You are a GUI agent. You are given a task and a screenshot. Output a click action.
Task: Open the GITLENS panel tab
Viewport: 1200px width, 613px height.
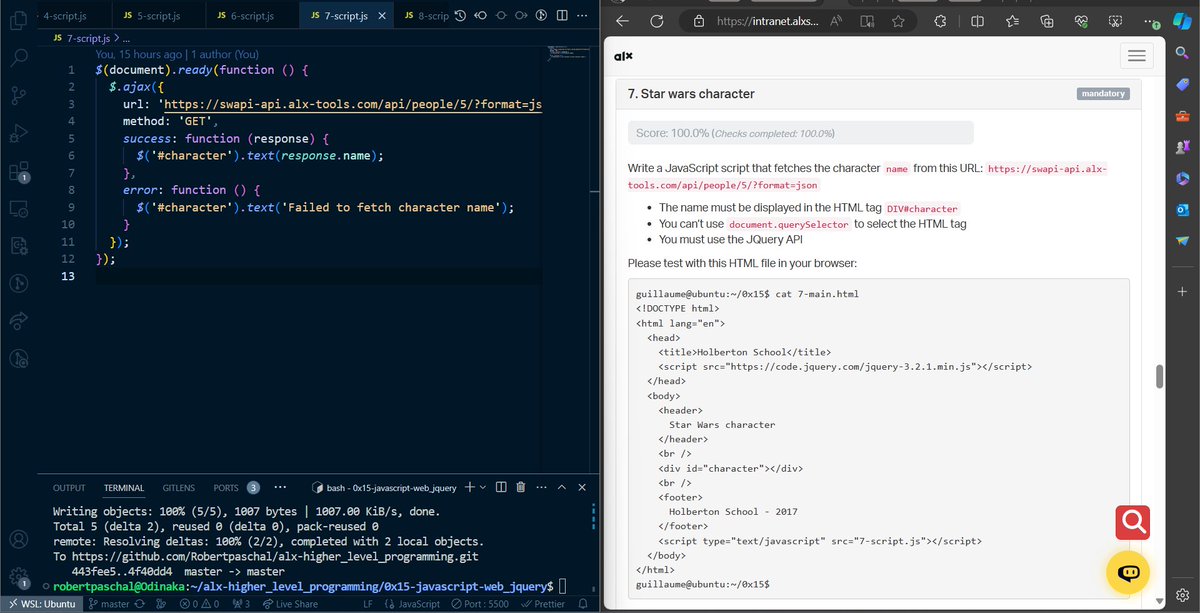179,488
